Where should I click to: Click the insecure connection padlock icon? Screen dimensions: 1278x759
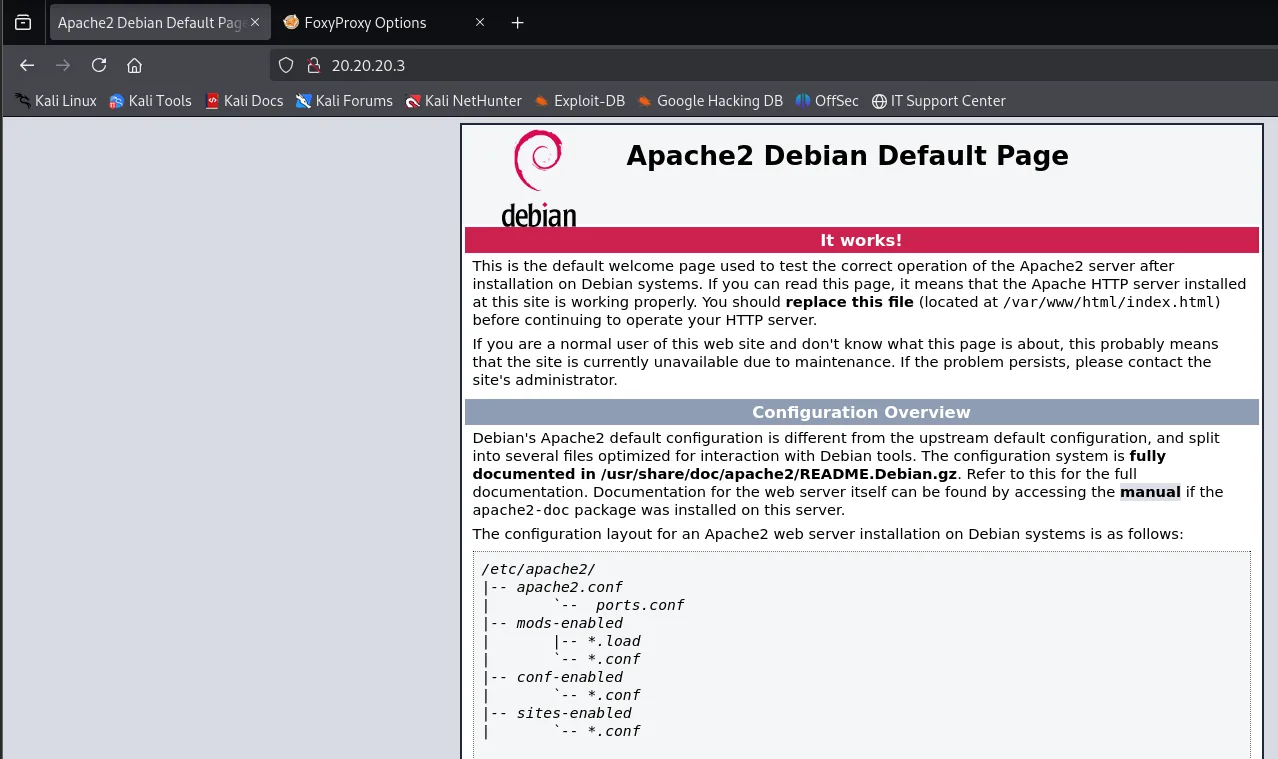(313, 65)
